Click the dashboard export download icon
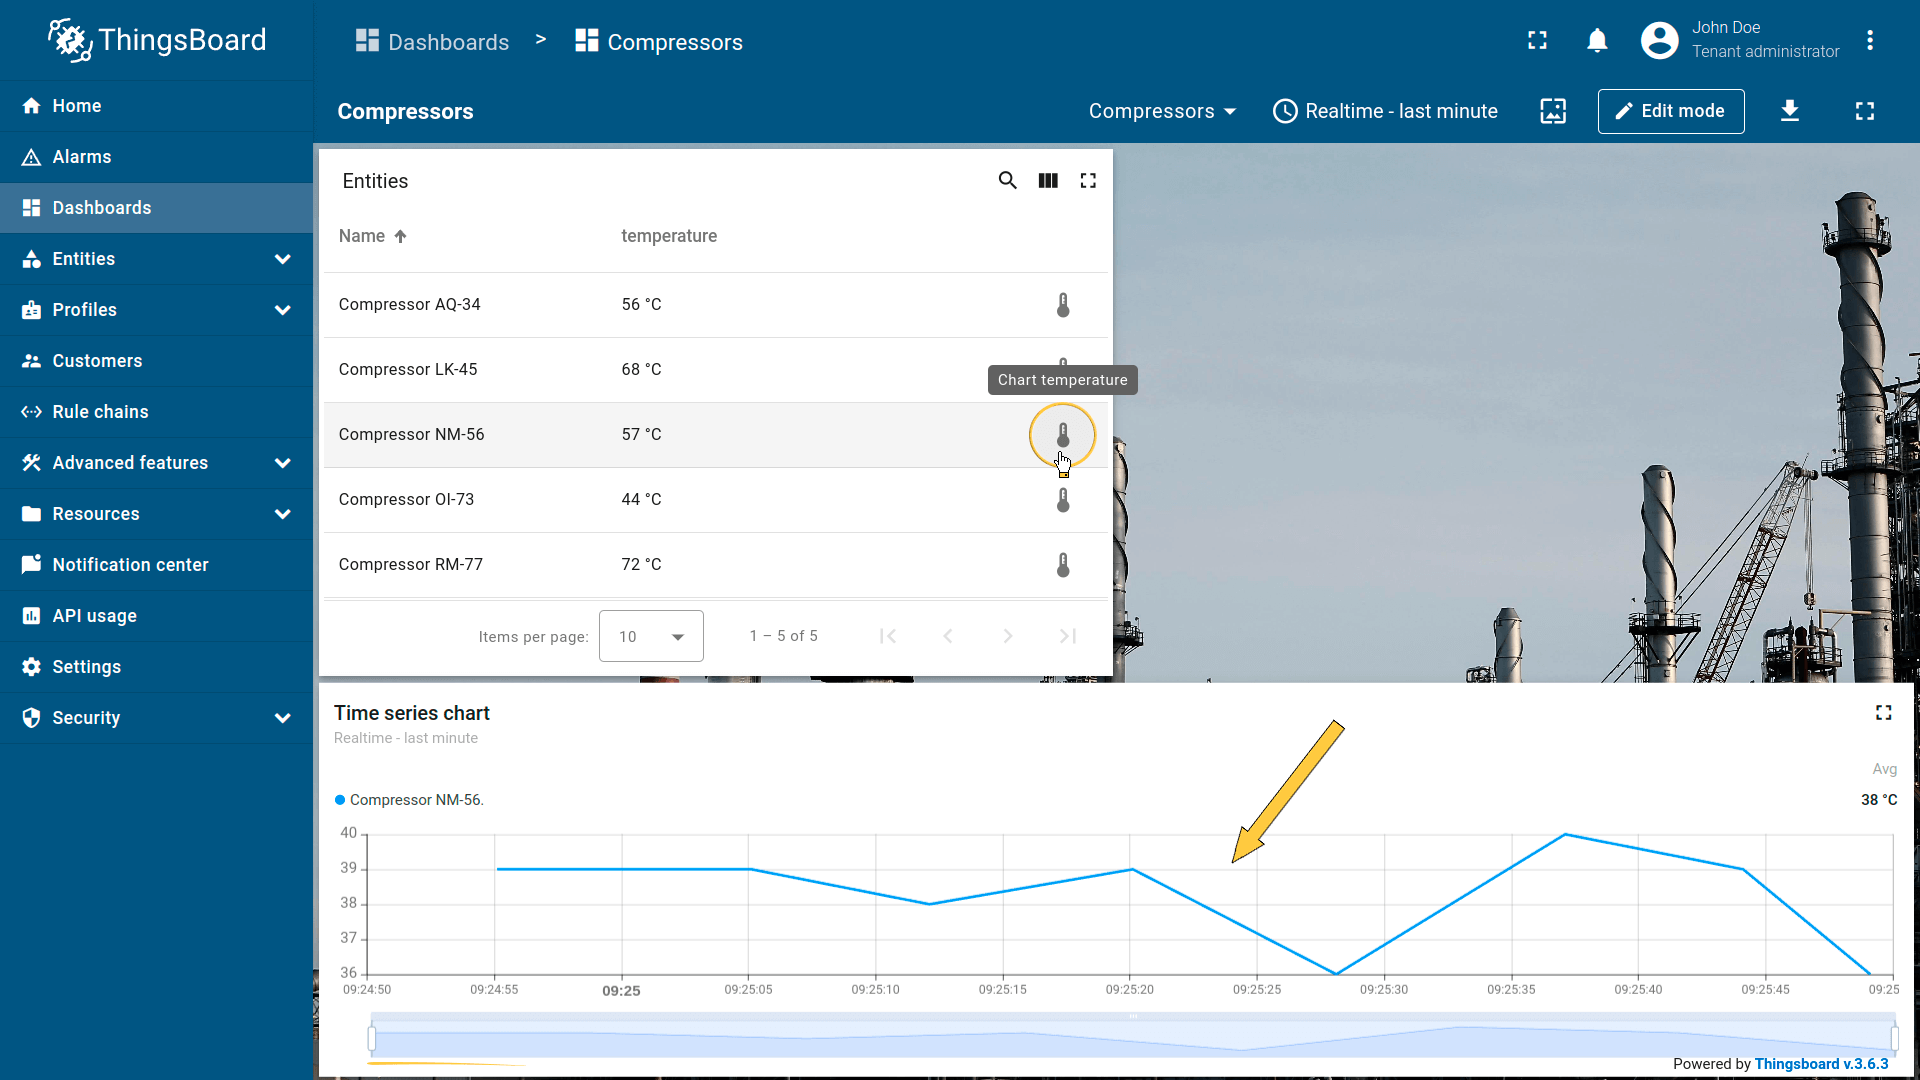 (x=1790, y=111)
